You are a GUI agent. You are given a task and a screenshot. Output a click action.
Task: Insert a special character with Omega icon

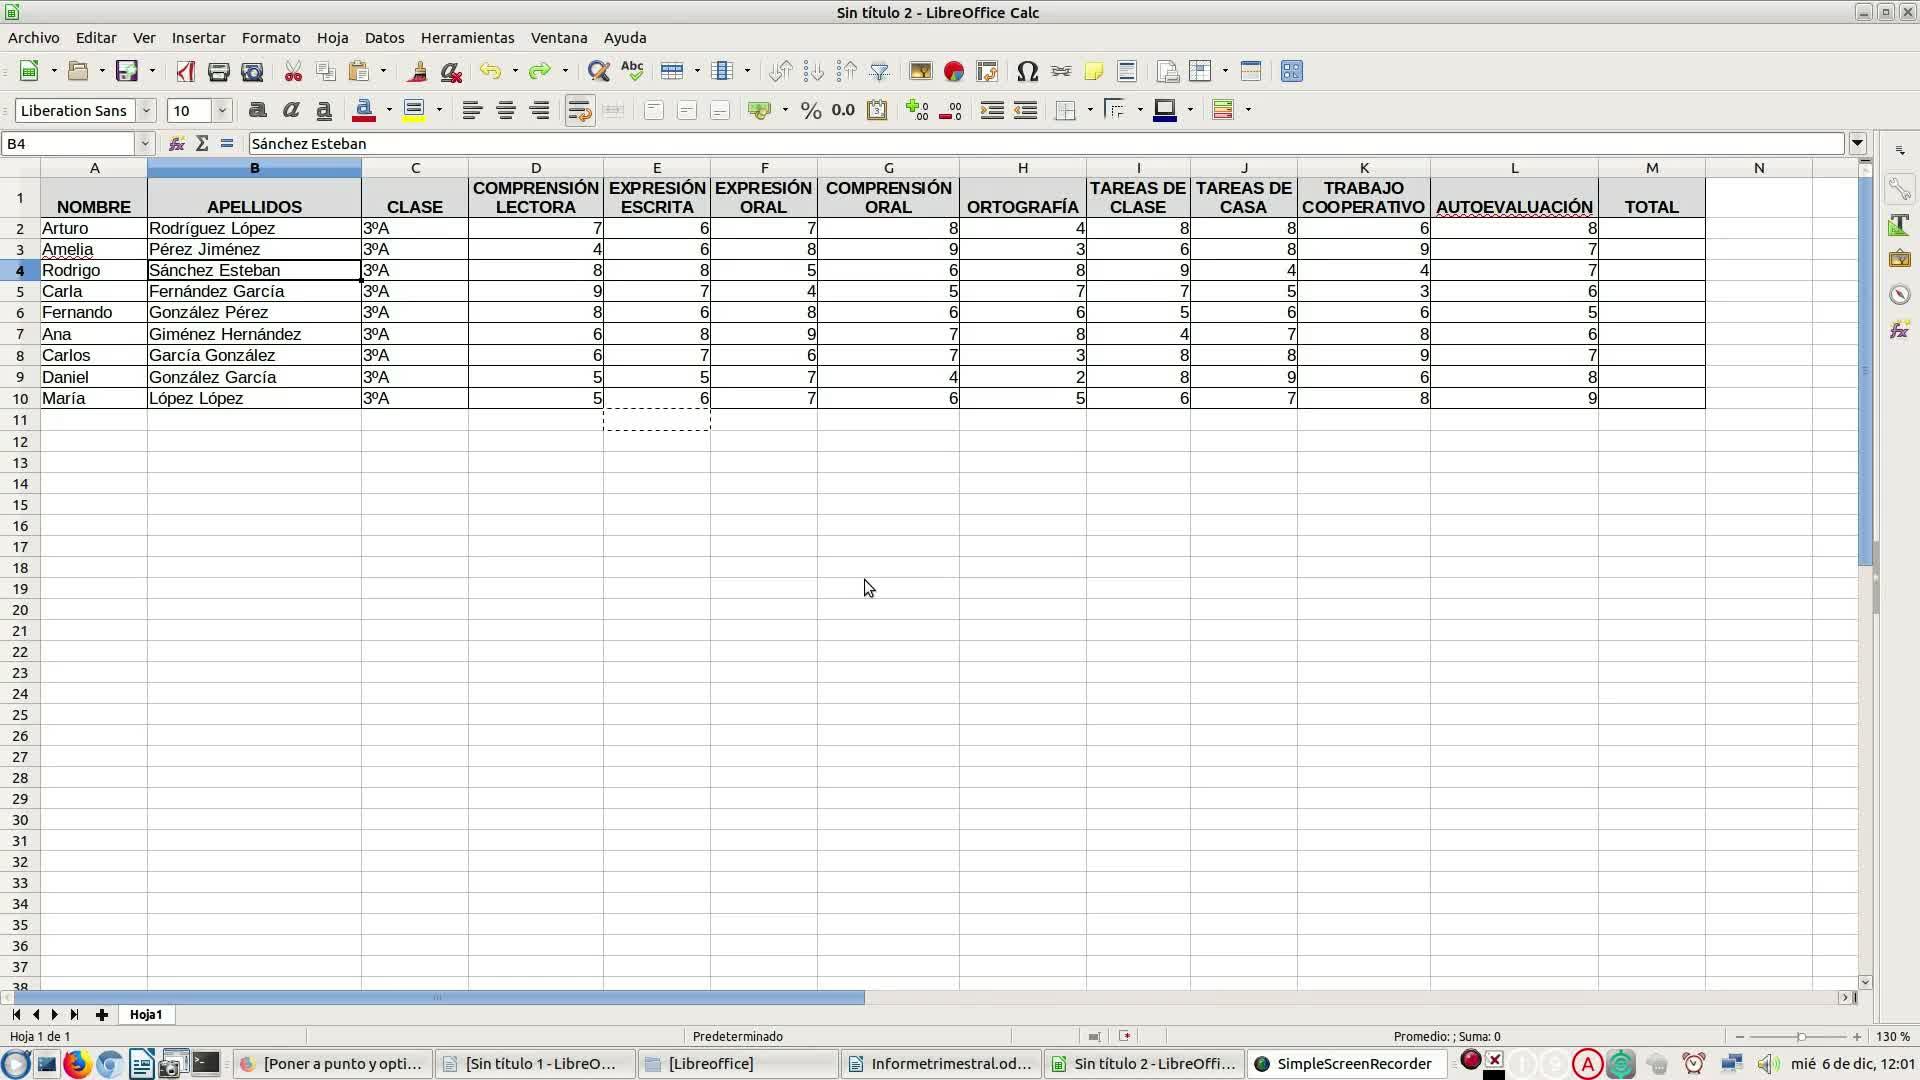[x=1027, y=71]
